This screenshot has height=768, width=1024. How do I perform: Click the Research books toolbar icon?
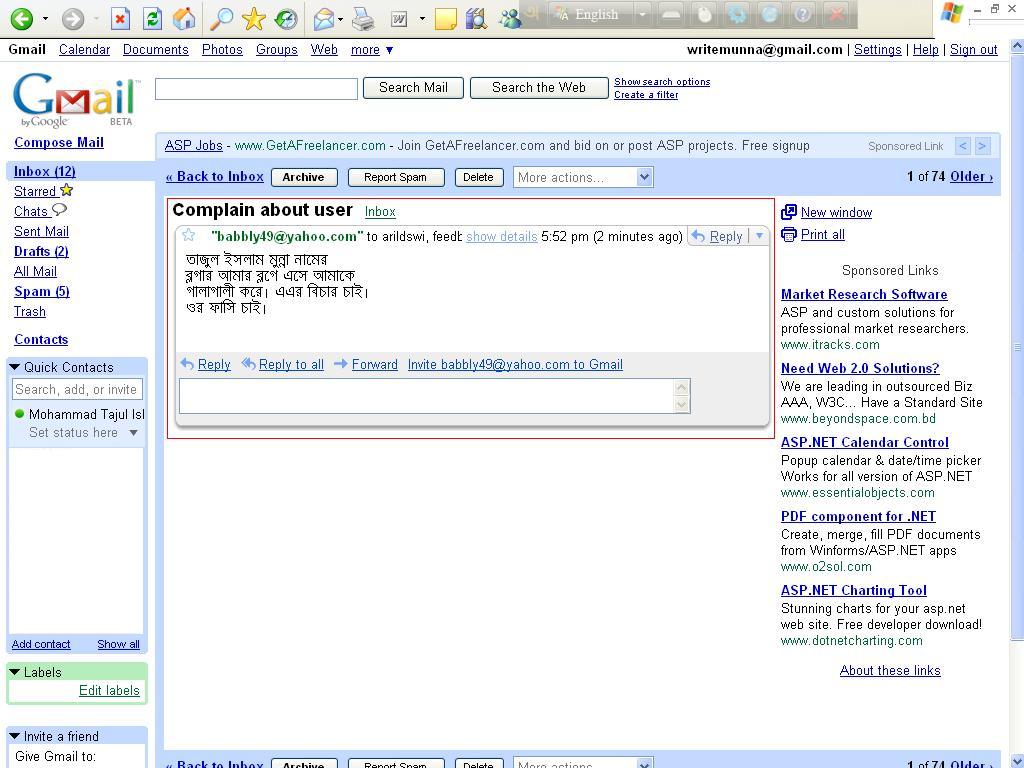click(477, 19)
